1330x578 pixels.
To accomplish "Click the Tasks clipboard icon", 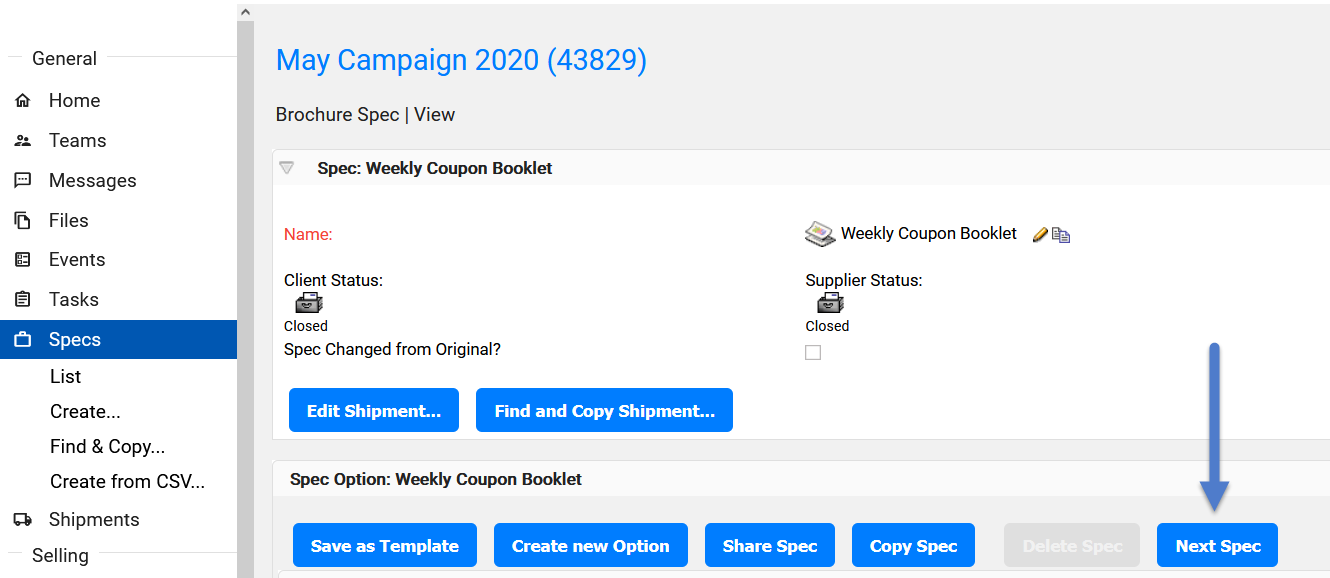I will pos(22,300).
